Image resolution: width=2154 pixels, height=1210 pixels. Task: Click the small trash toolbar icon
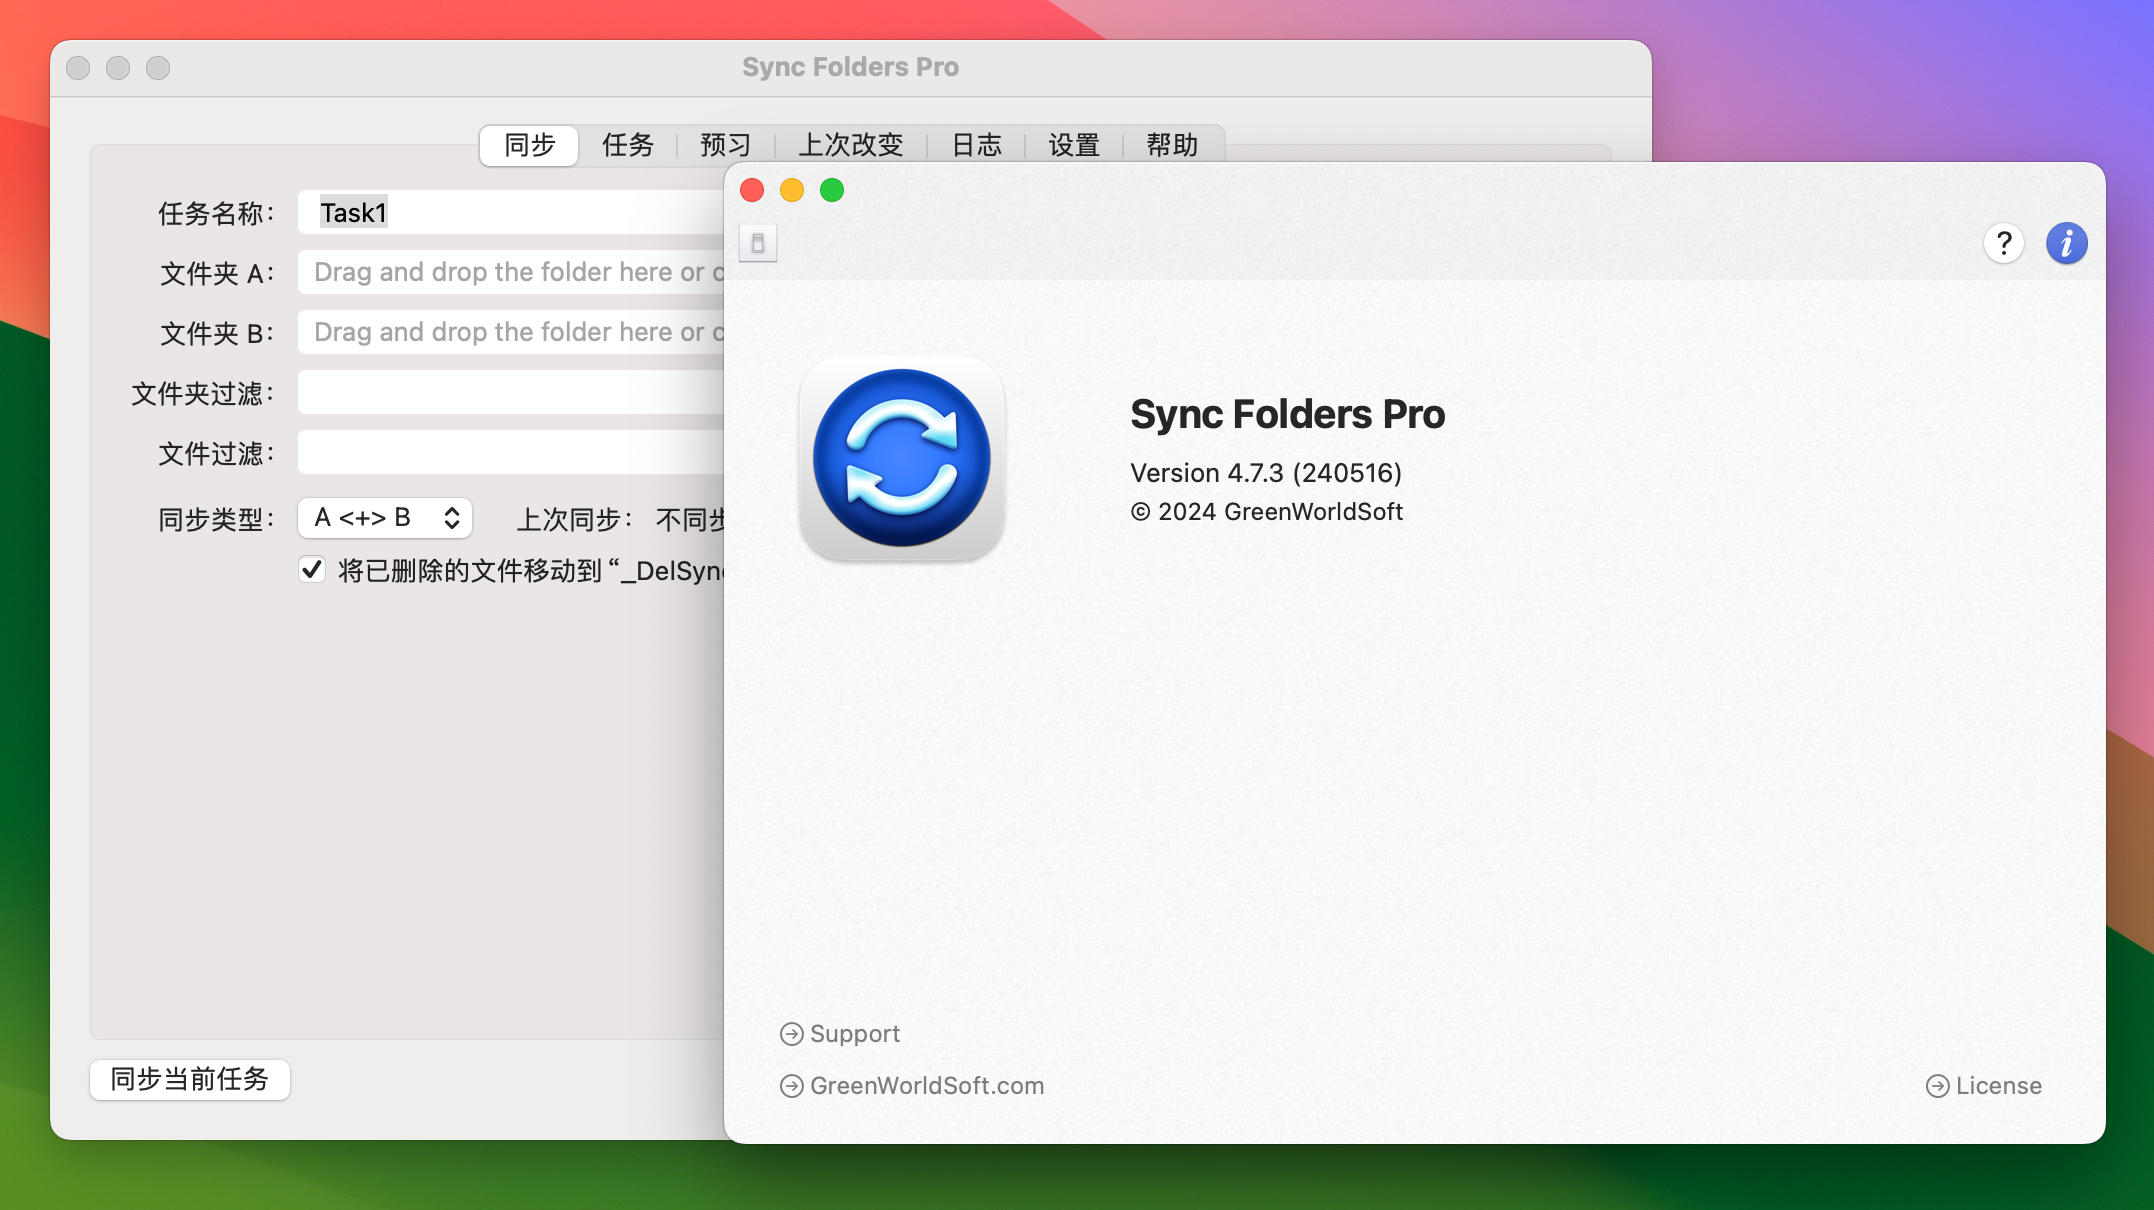click(758, 243)
